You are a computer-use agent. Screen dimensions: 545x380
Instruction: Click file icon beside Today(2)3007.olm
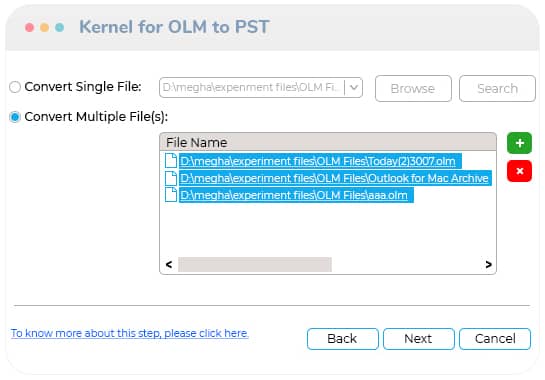(171, 161)
